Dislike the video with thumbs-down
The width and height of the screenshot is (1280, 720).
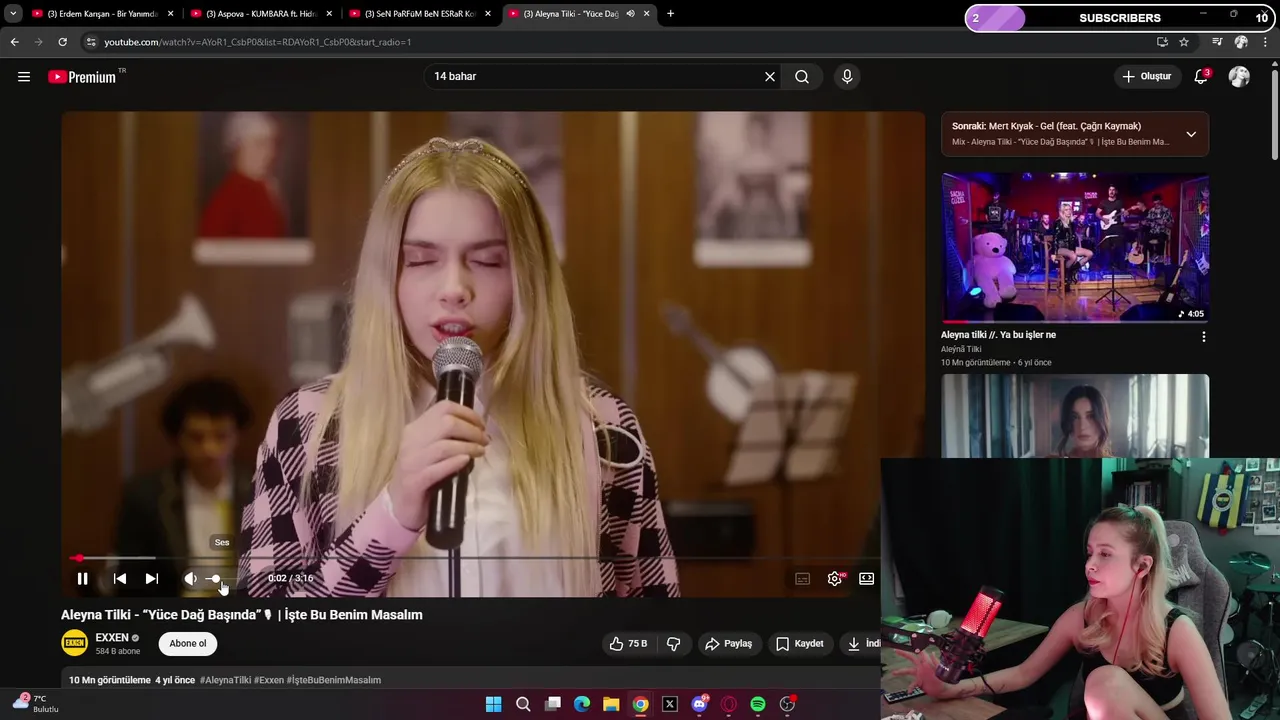674,644
